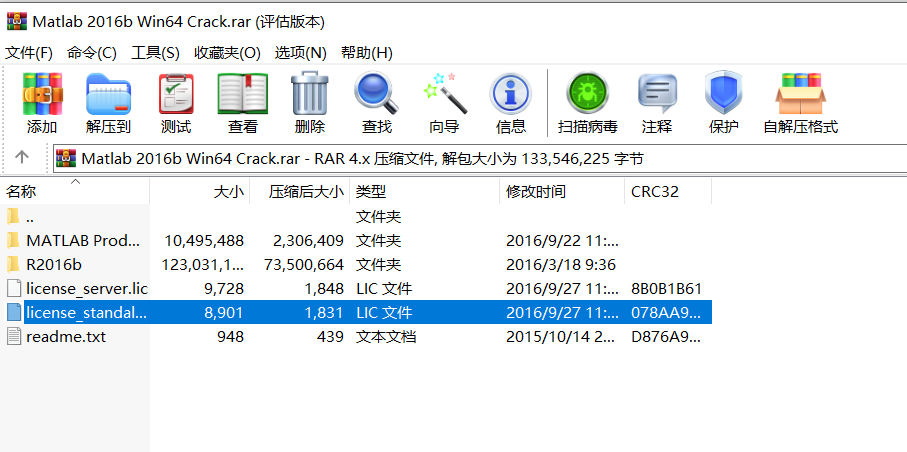Open the 选项(N) menu
Screen dimensions: 907x452
(x=300, y=53)
